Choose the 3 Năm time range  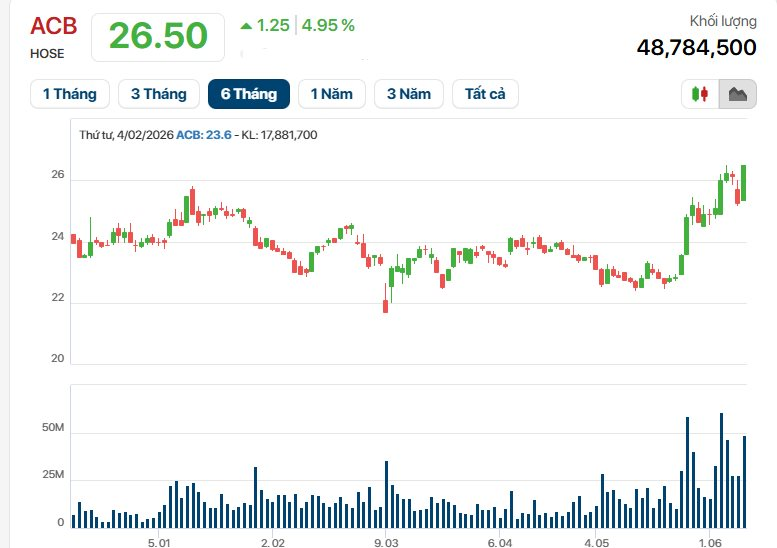pos(409,94)
